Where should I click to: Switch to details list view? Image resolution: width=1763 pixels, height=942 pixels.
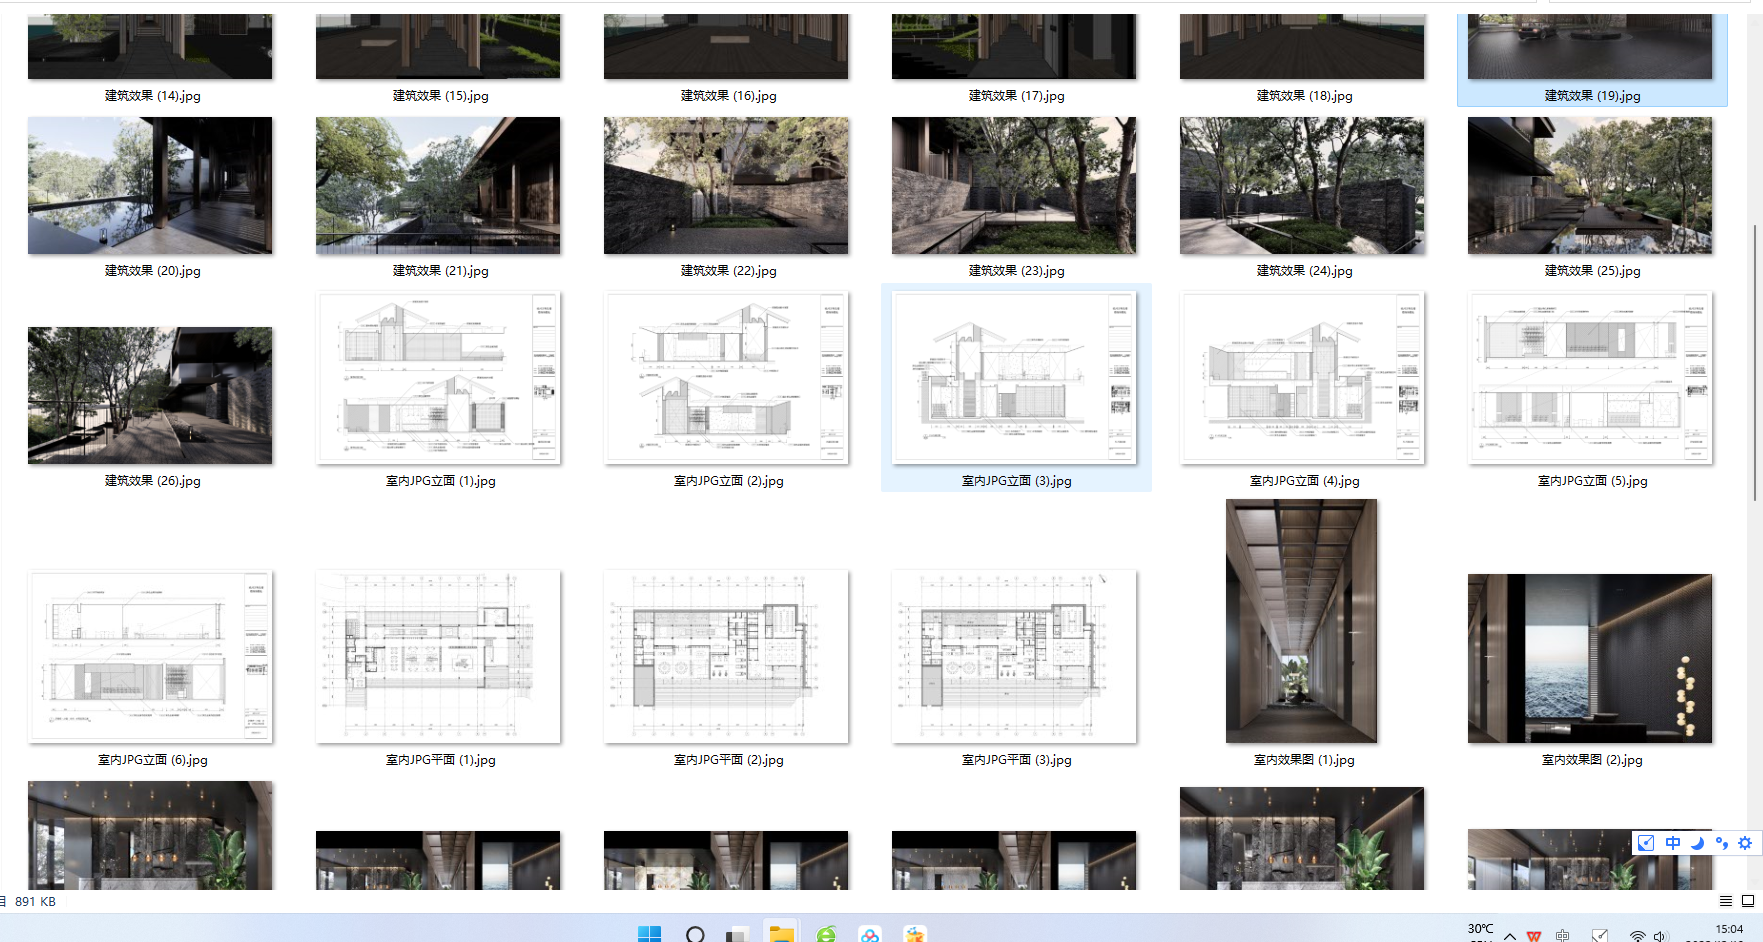(x=1726, y=901)
